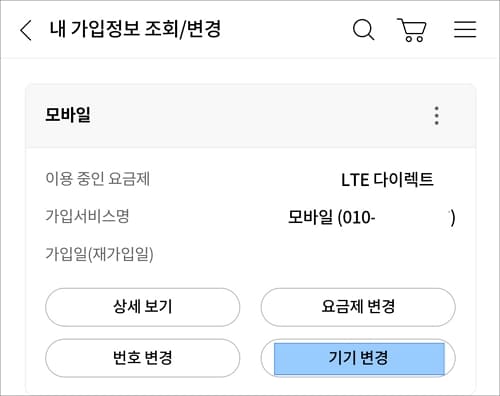Click the page title 내 가입정보 조회/변경
Screen dimensions: 500x396
(x=135, y=29)
